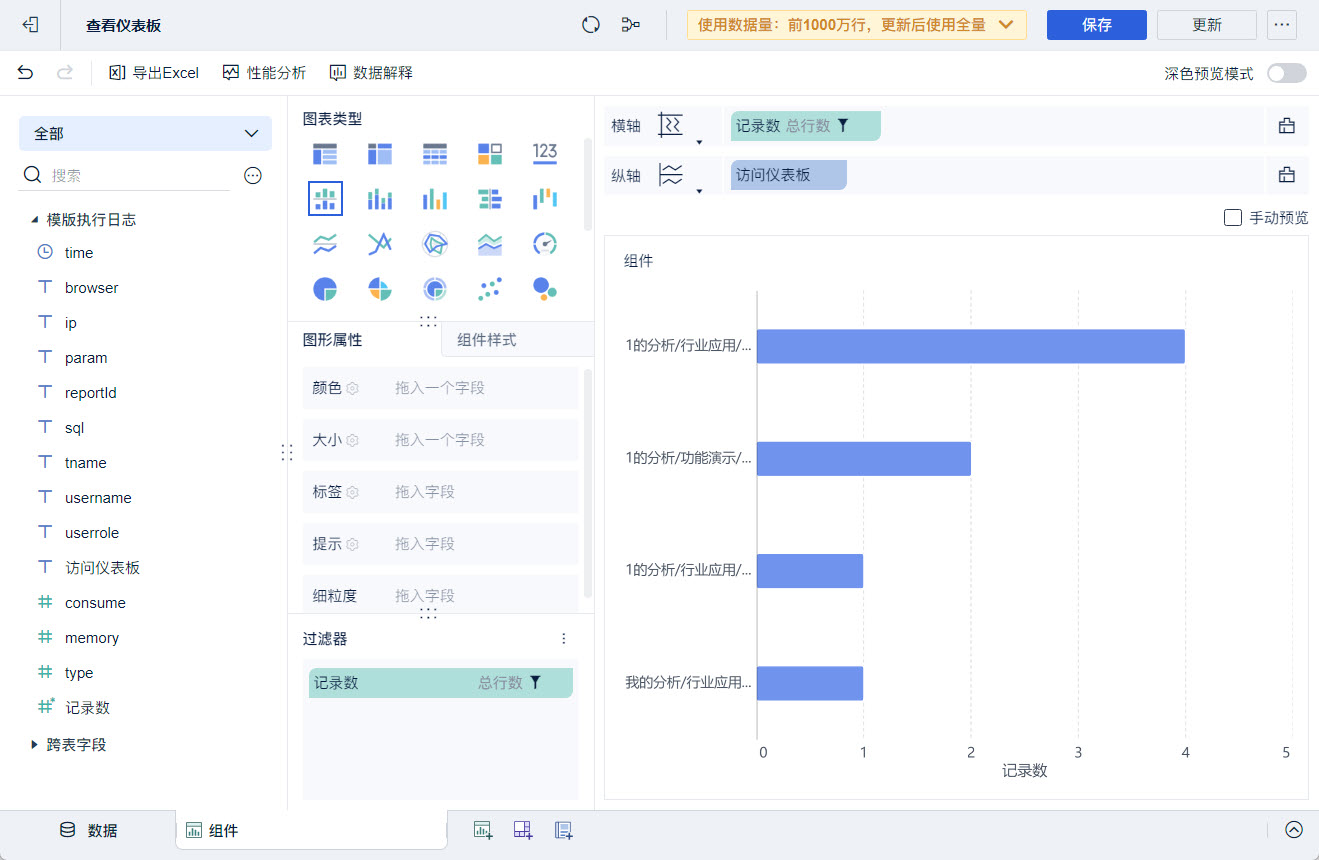Screen dimensions: 1319x860
Task: Click the 更新 button
Action: coord(1207,25)
